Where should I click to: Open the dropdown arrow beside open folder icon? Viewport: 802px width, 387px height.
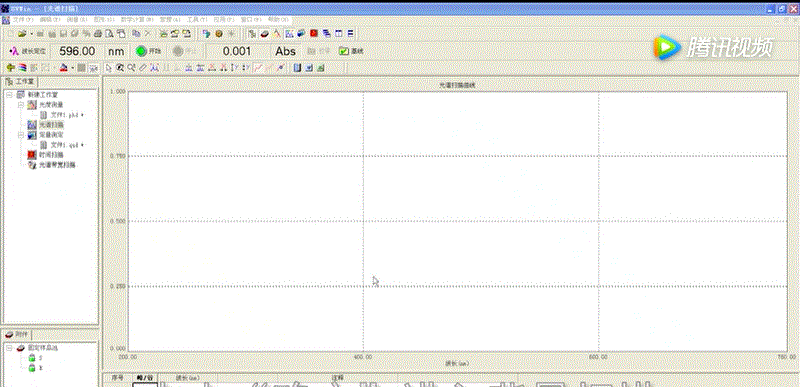pos(31,34)
